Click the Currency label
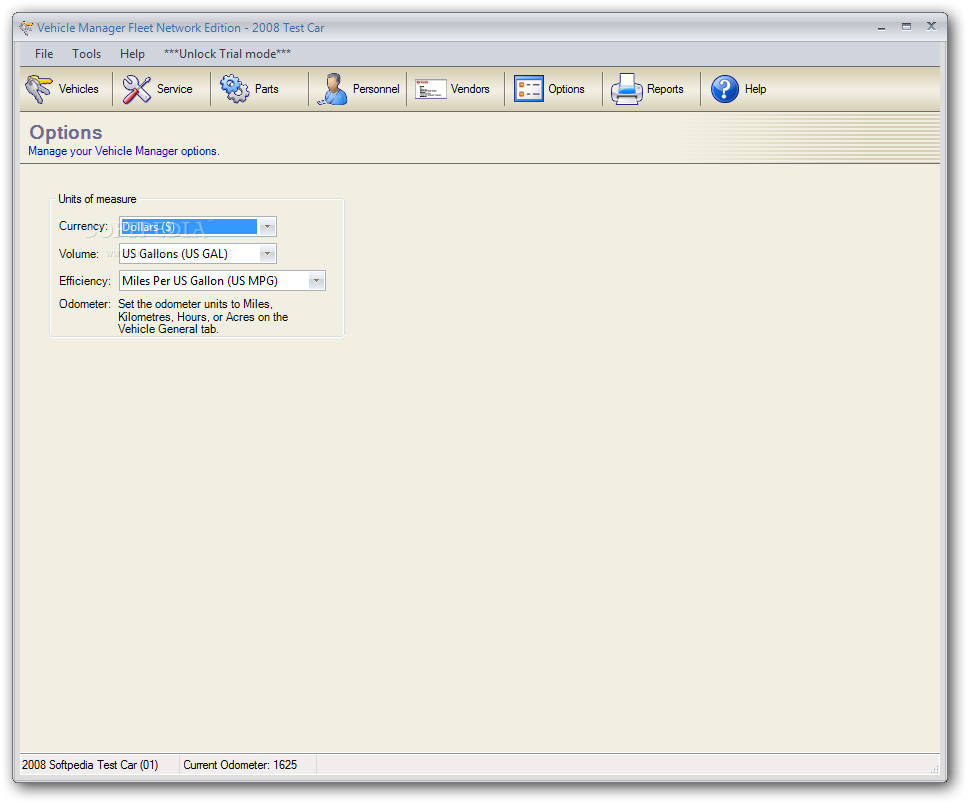Viewport: 968px width, 803px height. (x=83, y=226)
